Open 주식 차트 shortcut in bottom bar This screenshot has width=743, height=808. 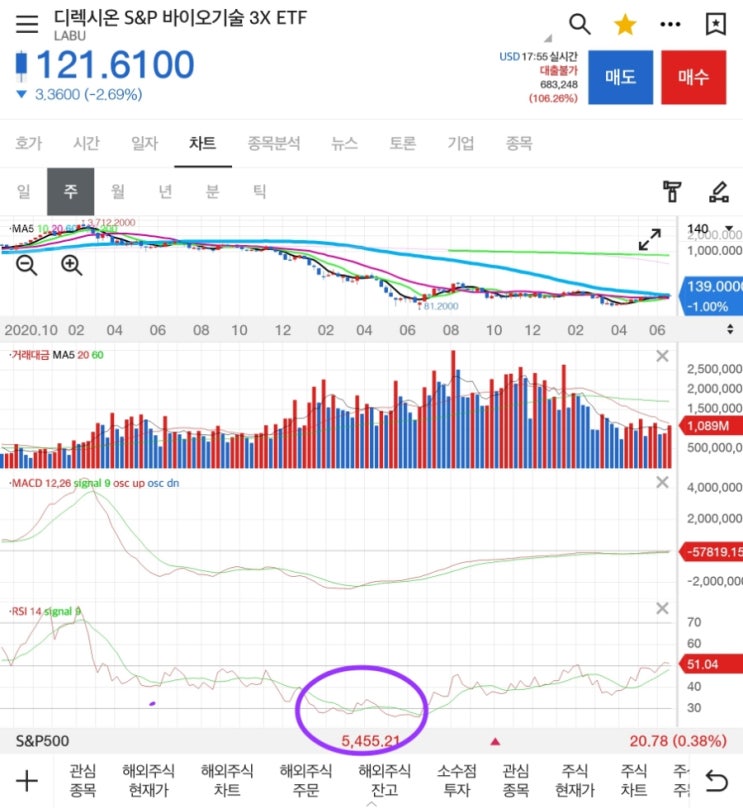click(x=634, y=780)
